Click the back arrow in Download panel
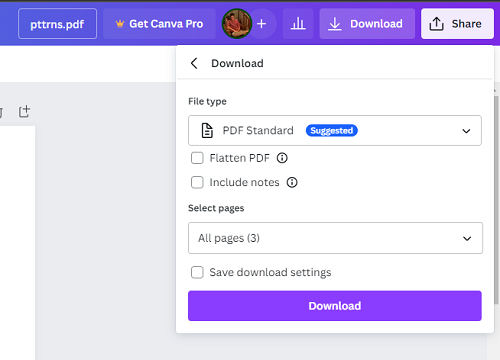The height and width of the screenshot is (360, 500). 194,63
